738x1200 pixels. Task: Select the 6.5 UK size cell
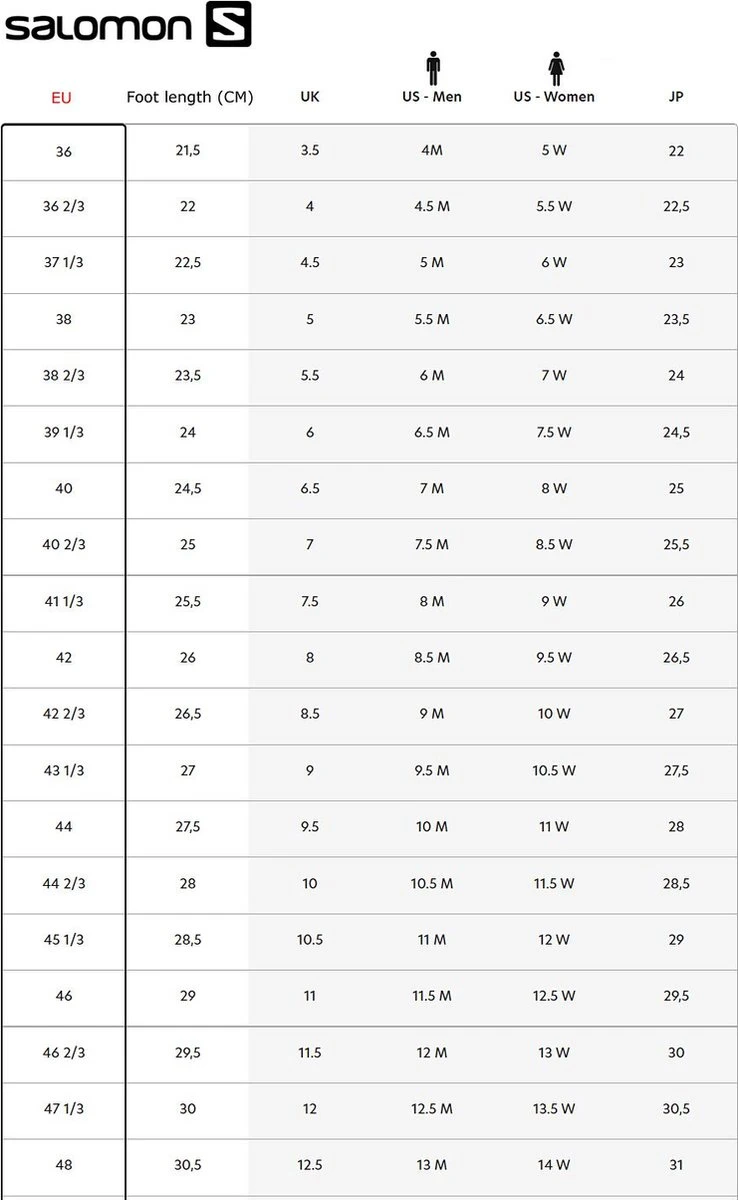[310, 489]
